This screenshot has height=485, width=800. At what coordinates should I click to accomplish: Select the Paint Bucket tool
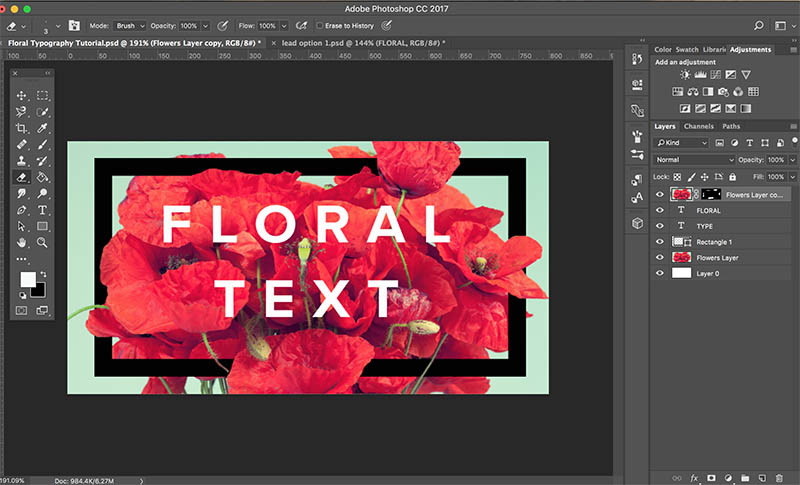[x=42, y=177]
